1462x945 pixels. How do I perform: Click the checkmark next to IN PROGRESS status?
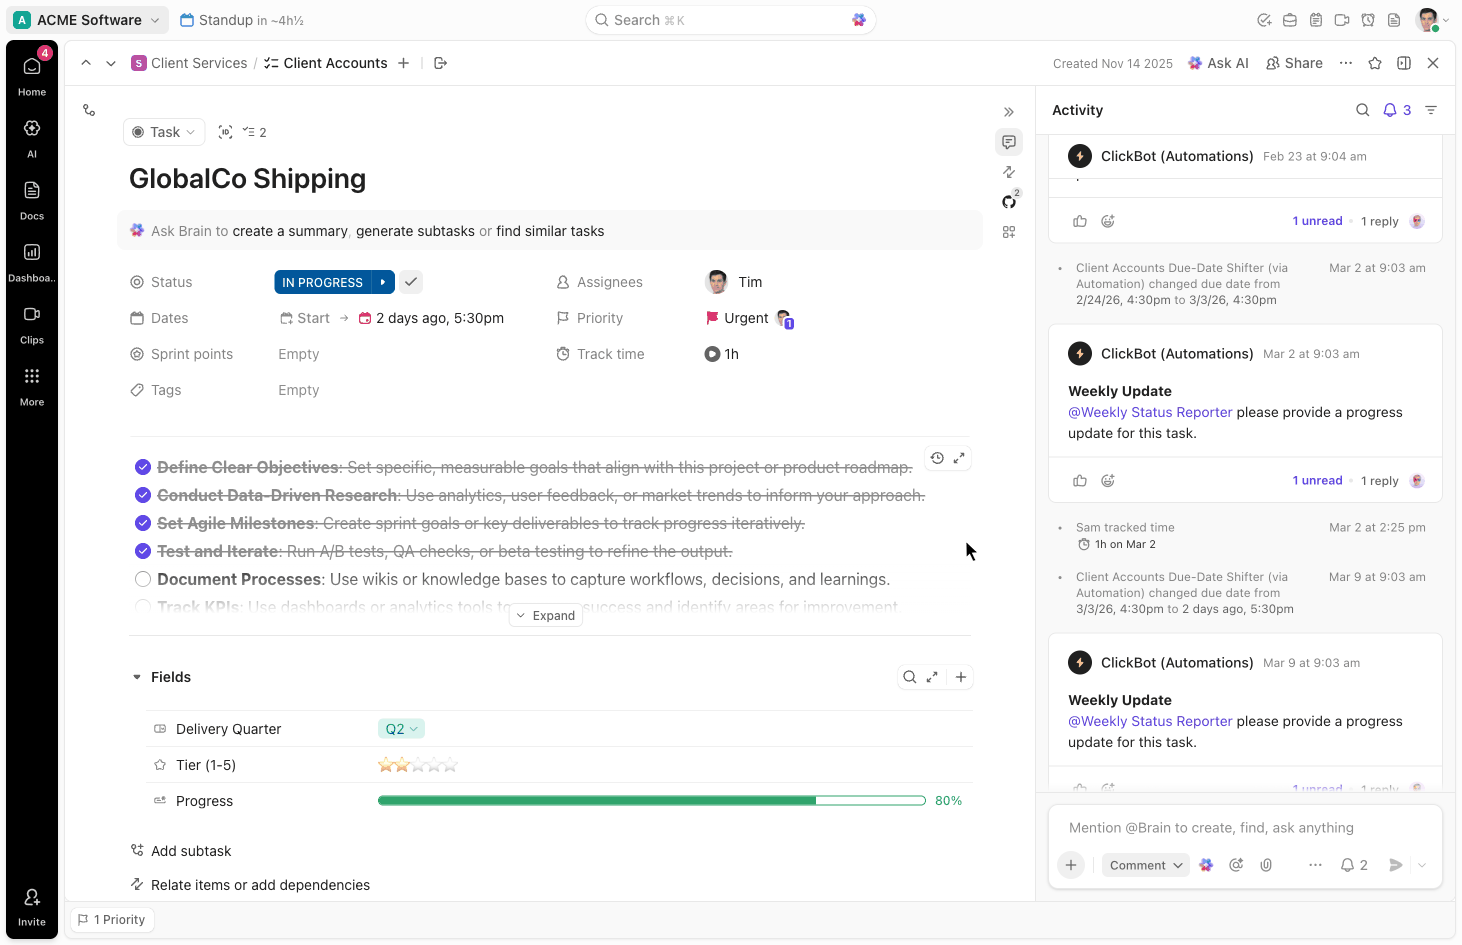click(x=410, y=281)
